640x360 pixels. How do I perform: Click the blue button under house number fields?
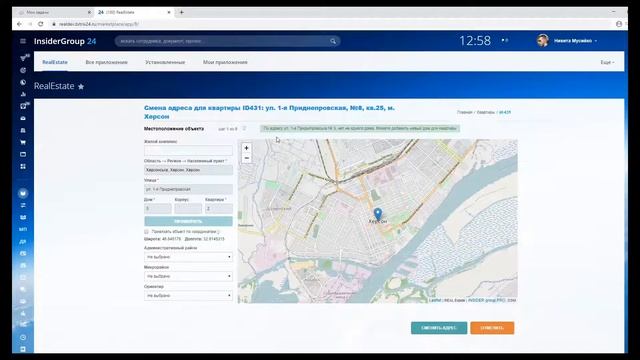pyautogui.click(x=188, y=221)
